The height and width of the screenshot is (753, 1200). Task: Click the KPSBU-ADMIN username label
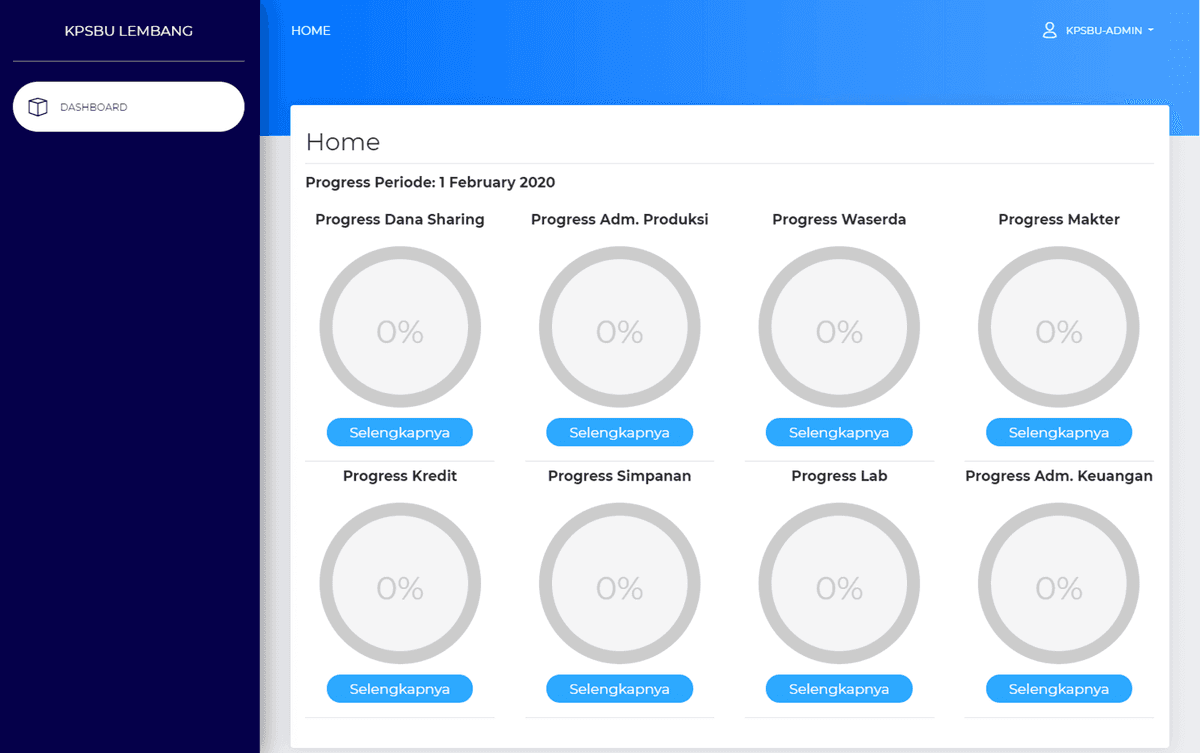1104,31
